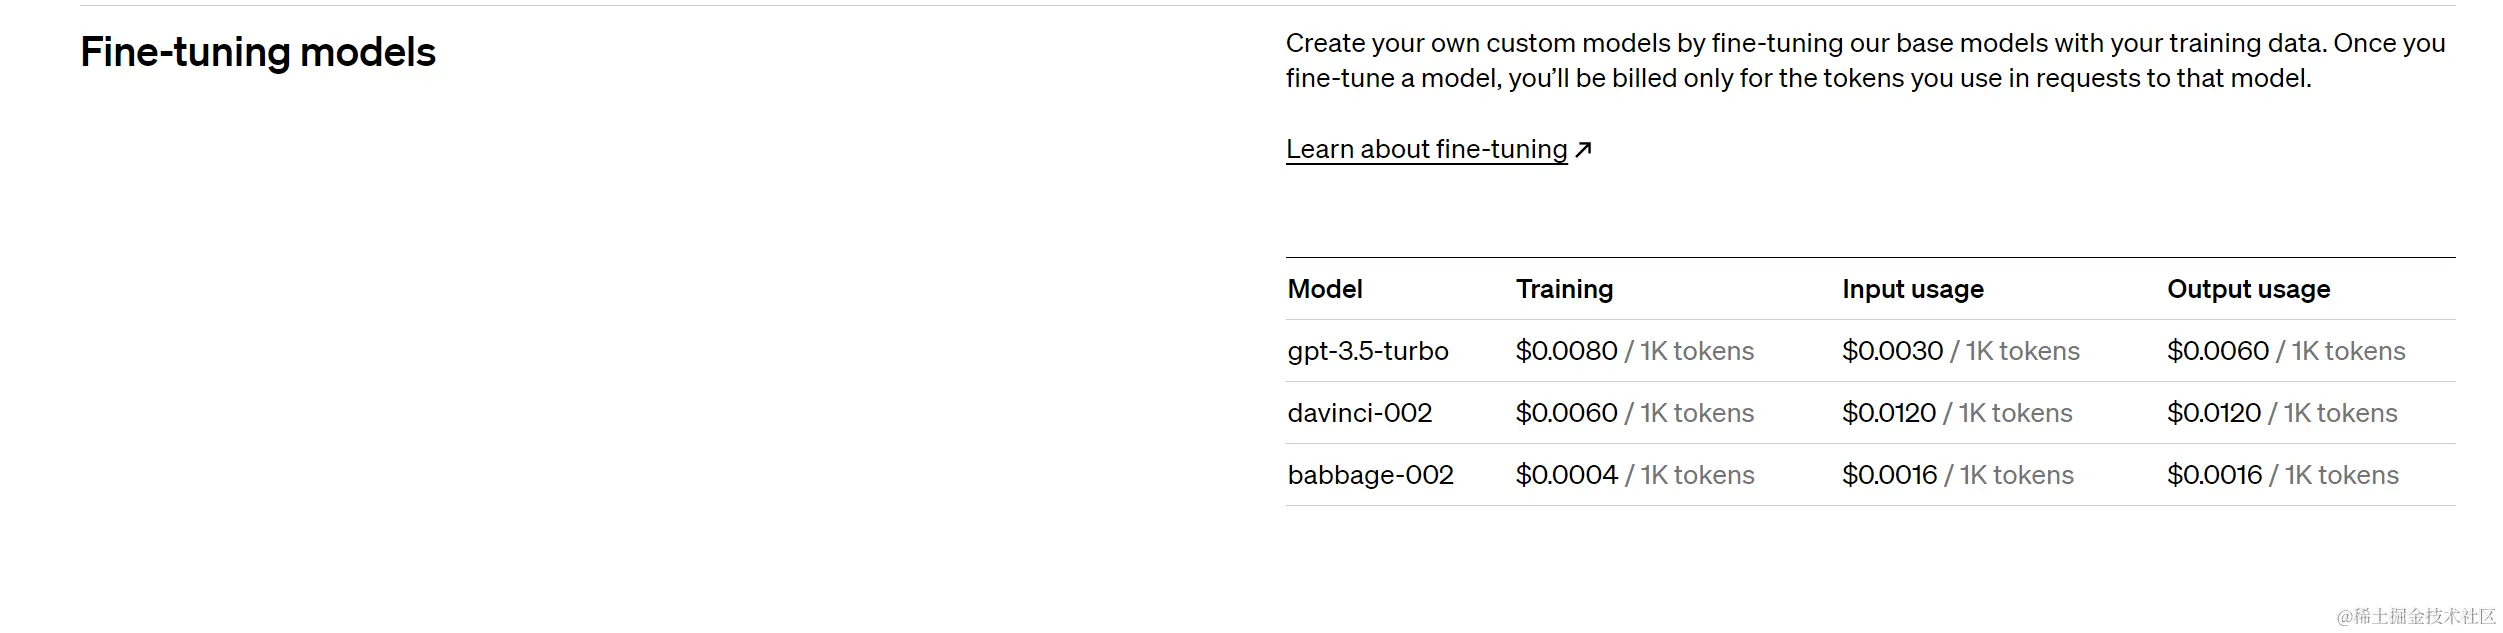The height and width of the screenshot is (633, 2503).
Task: Select the babbage-002 model name
Action: point(1370,475)
